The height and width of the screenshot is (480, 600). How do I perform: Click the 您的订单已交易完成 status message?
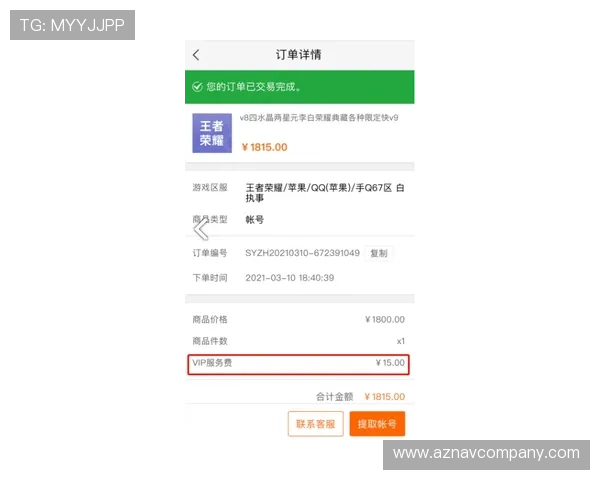(253, 87)
